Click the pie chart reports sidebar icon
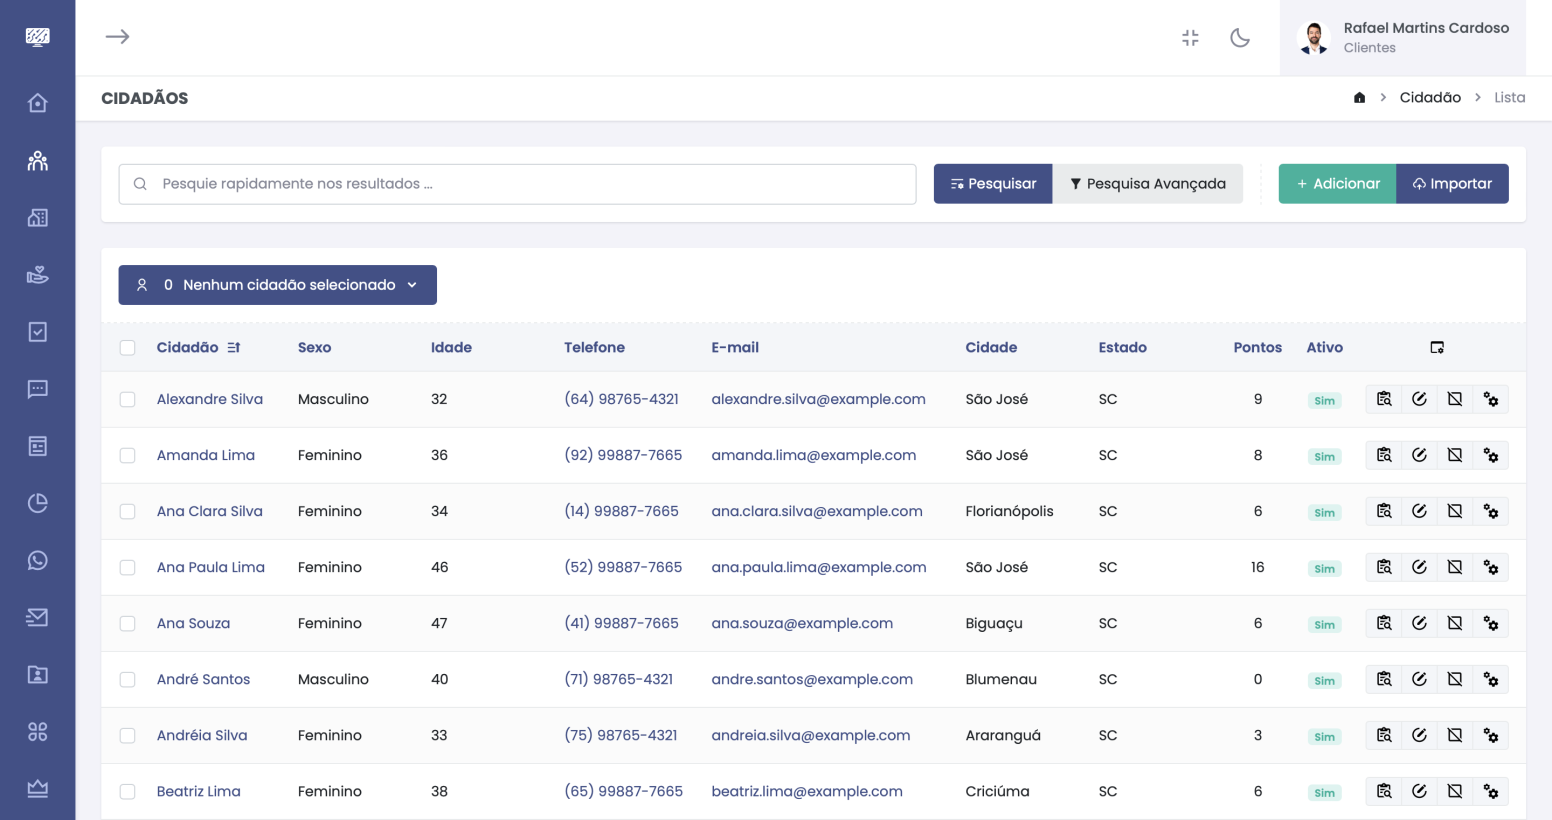This screenshot has width=1552, height=820. click(x=37, y=503)
